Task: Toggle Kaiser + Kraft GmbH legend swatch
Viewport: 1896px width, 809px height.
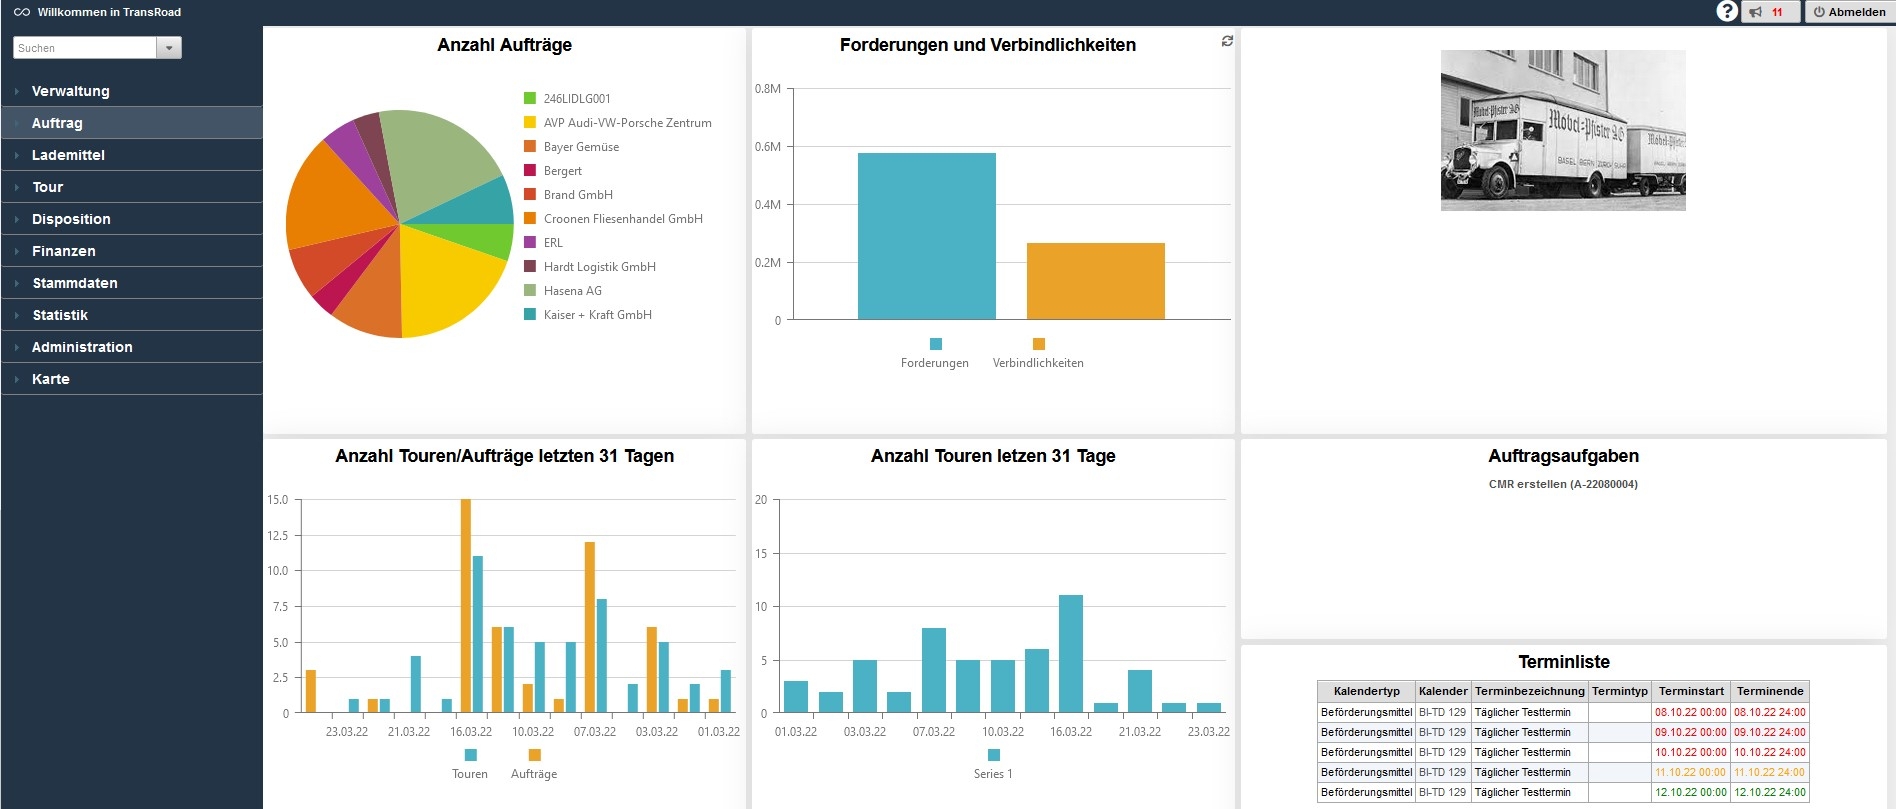Action: point(530,314)
